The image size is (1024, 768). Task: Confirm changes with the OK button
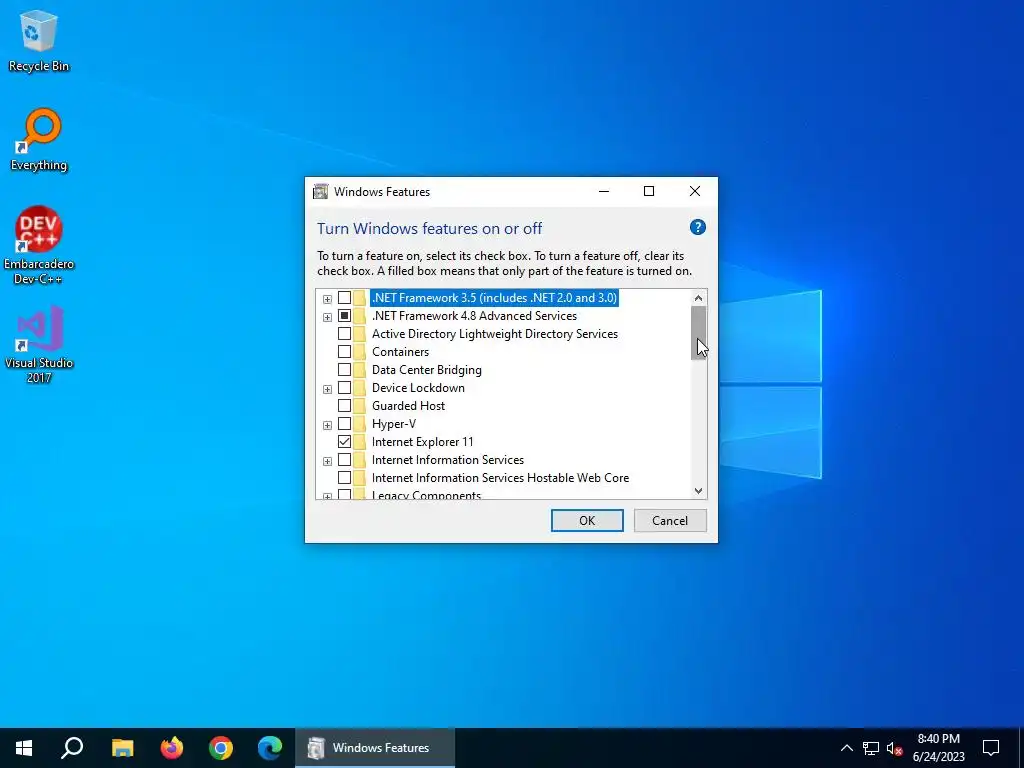coord(586,520)
